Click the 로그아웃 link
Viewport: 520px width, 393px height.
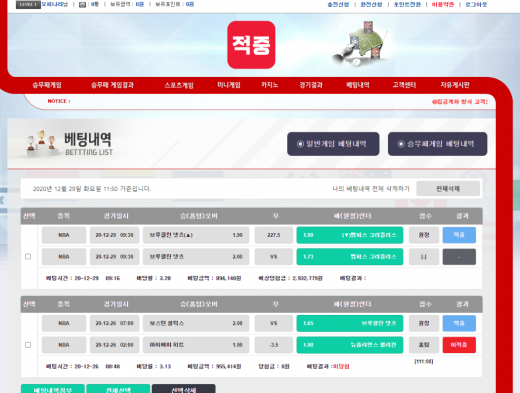(x=476, y=4)
